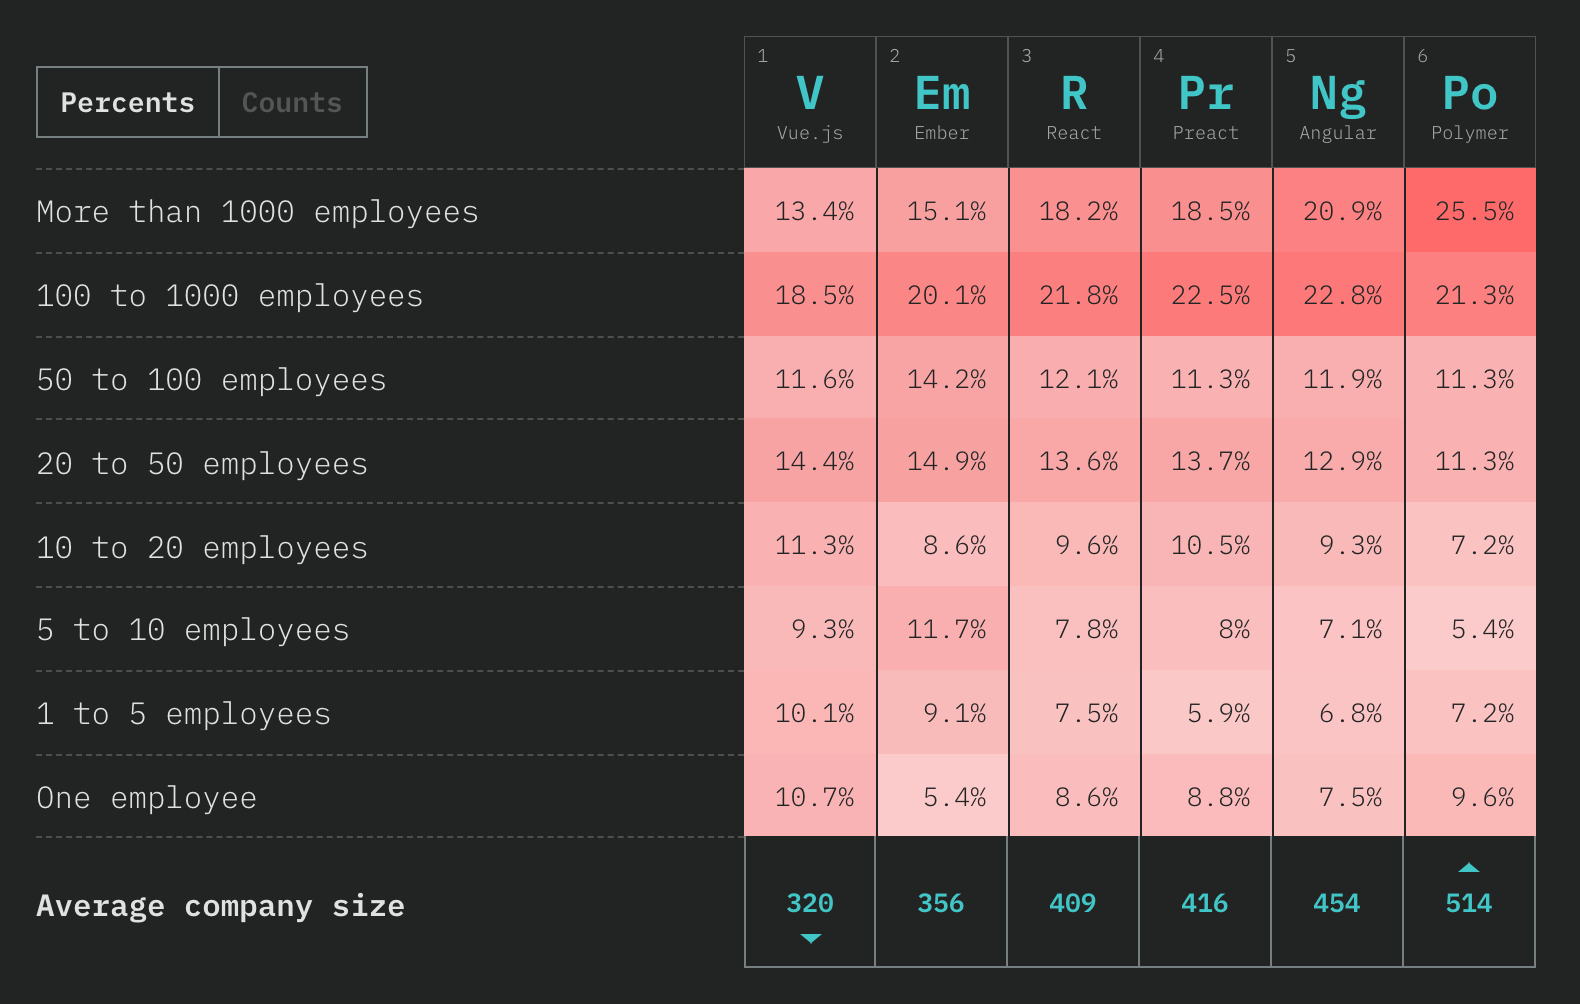1580x1004 pixels.
Task: Click the Preact 8% cell
Action: point(1206,629)
